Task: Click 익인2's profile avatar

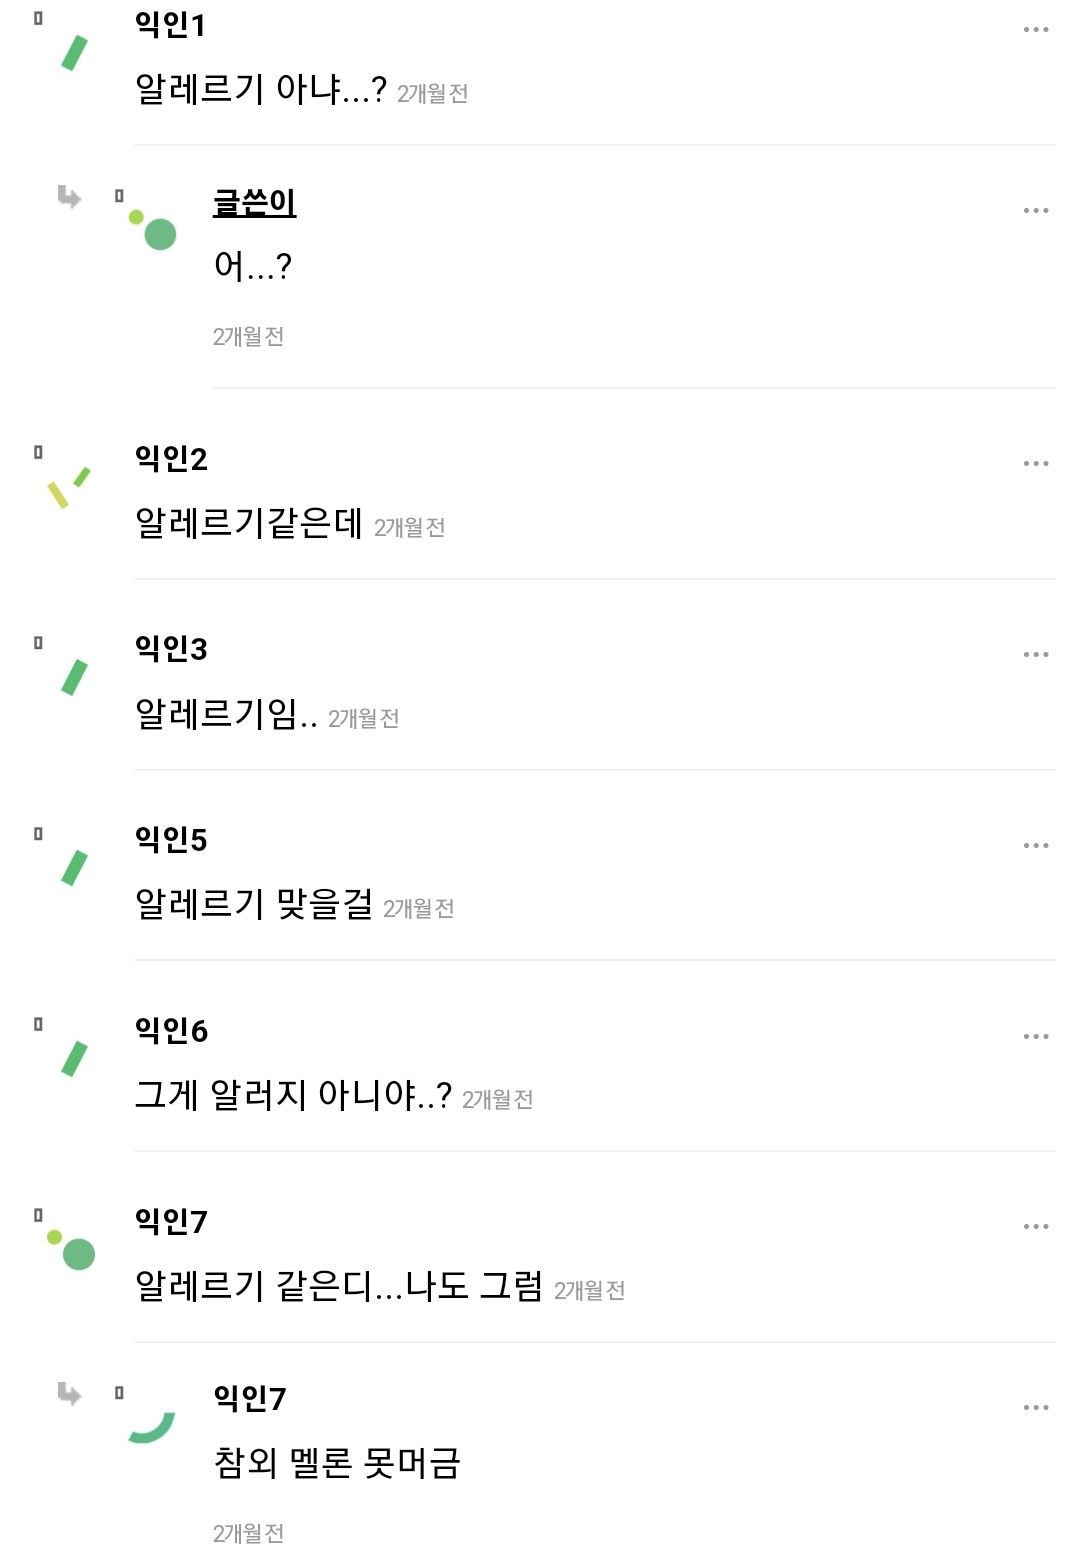Action: tap(69, 487)
